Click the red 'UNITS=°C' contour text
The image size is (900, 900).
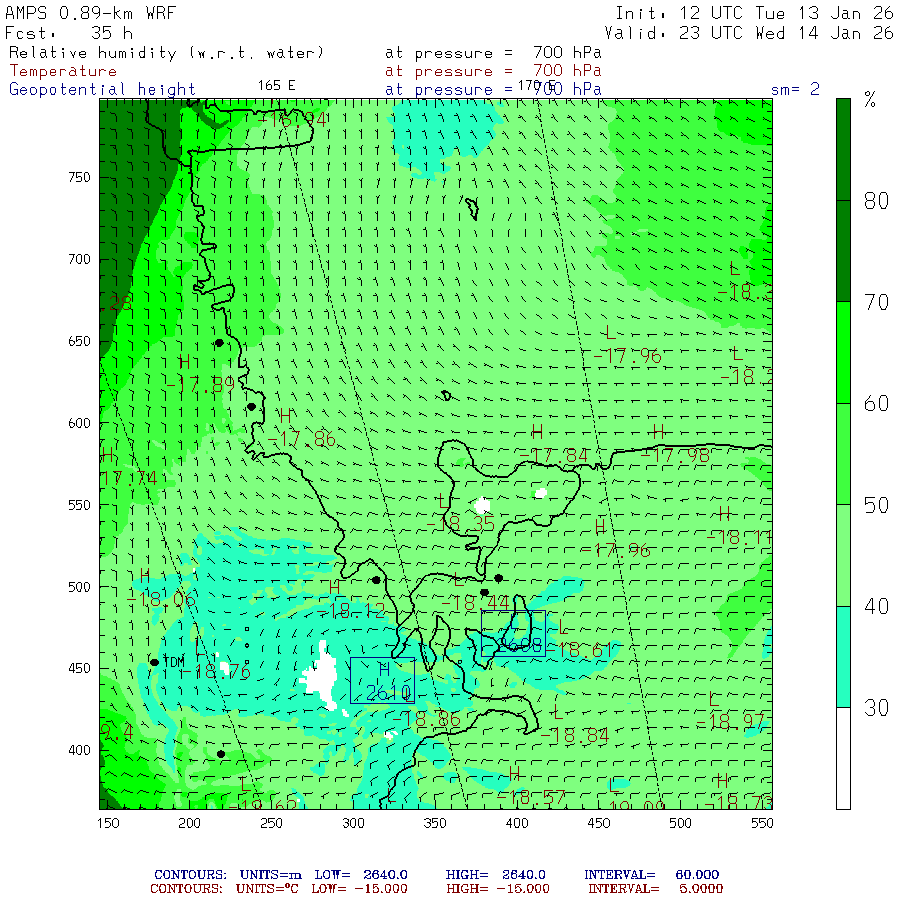coord(267,889)
